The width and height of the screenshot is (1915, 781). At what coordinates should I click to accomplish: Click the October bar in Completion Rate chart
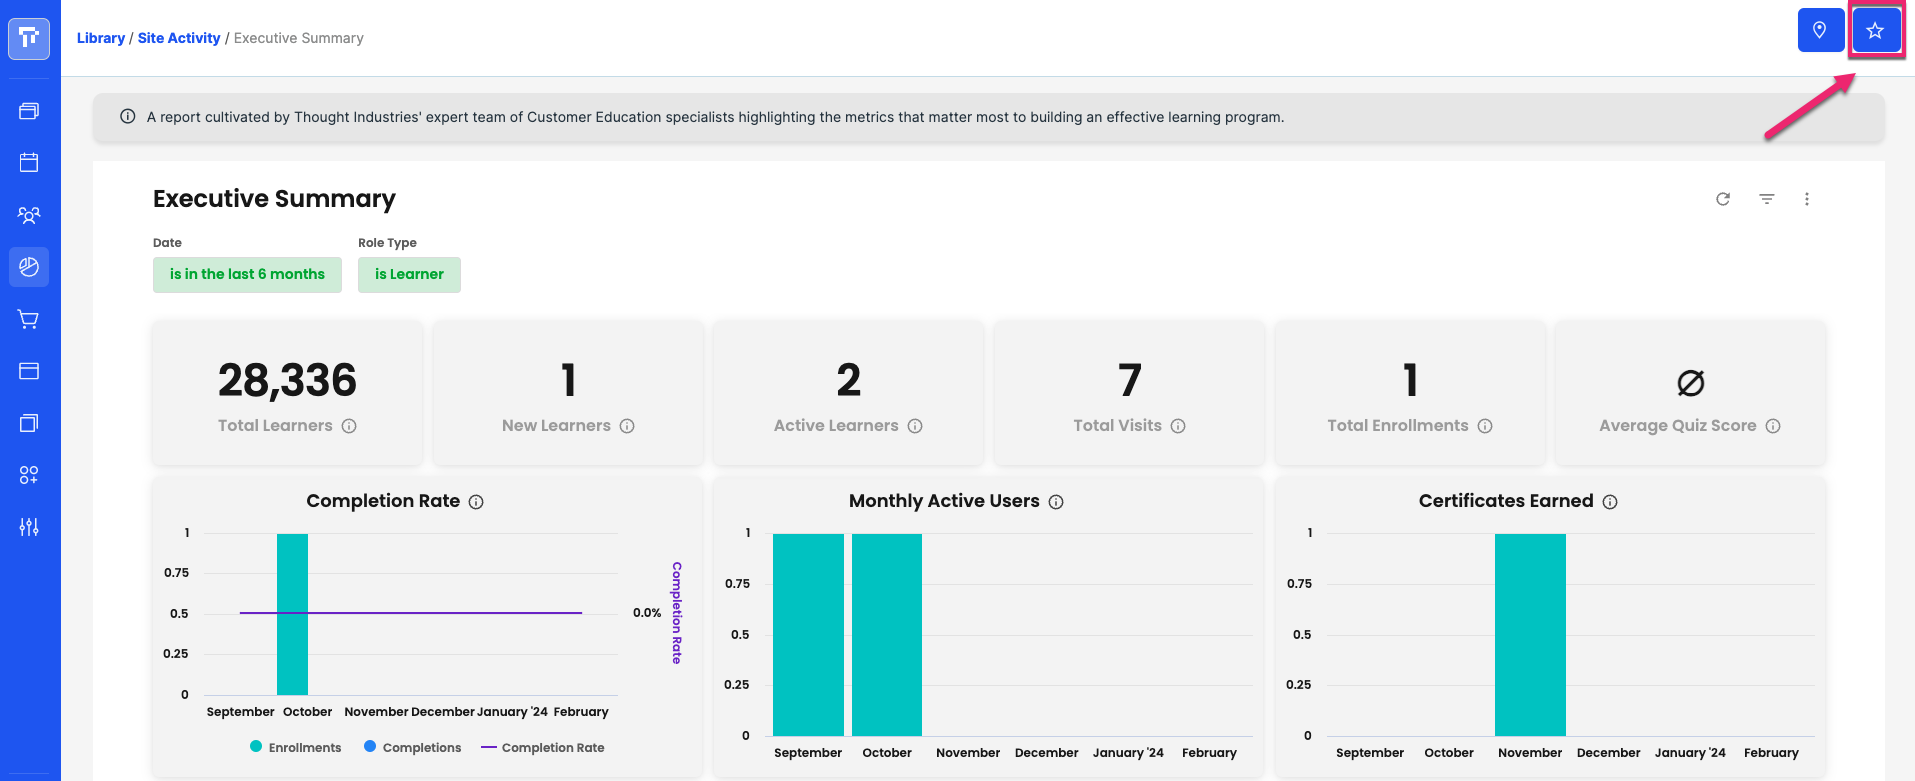click(292, 614)
